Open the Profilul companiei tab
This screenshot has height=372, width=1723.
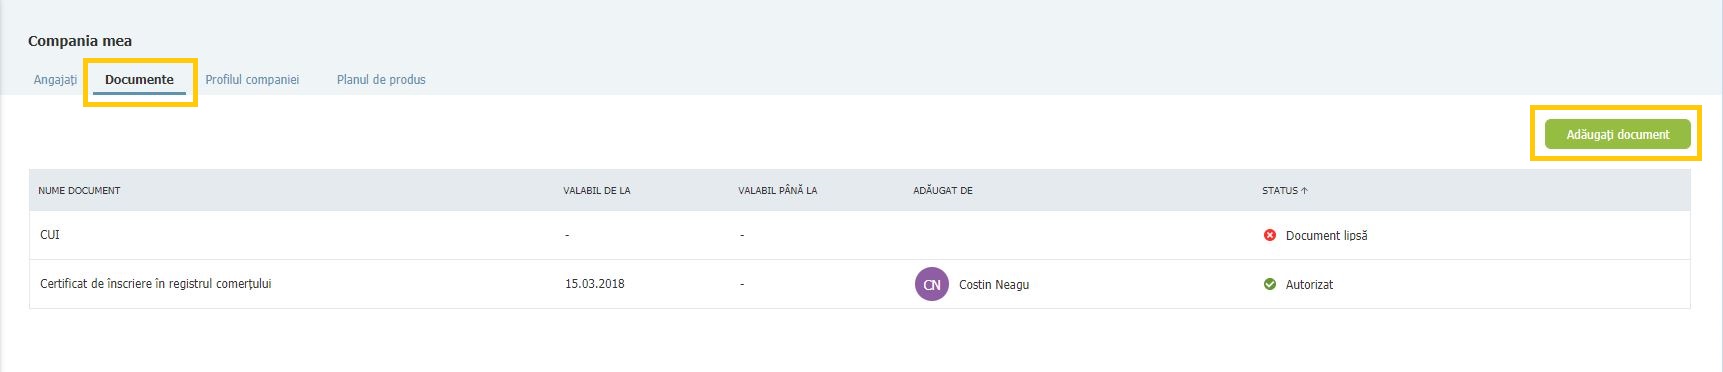pyautogui.click(x=252, y=80)
